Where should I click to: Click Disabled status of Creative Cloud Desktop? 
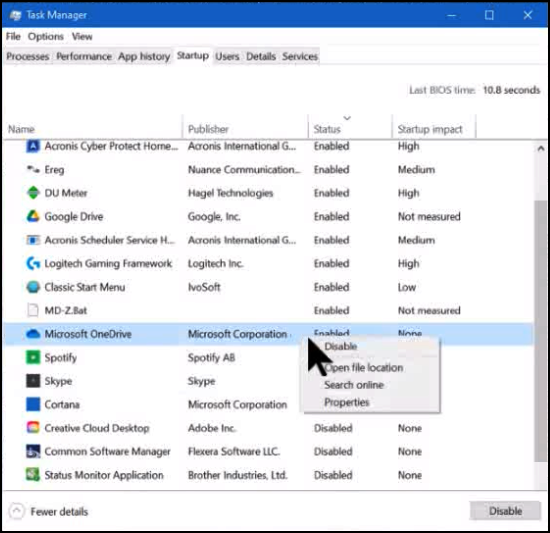click(x=333, y=428)
